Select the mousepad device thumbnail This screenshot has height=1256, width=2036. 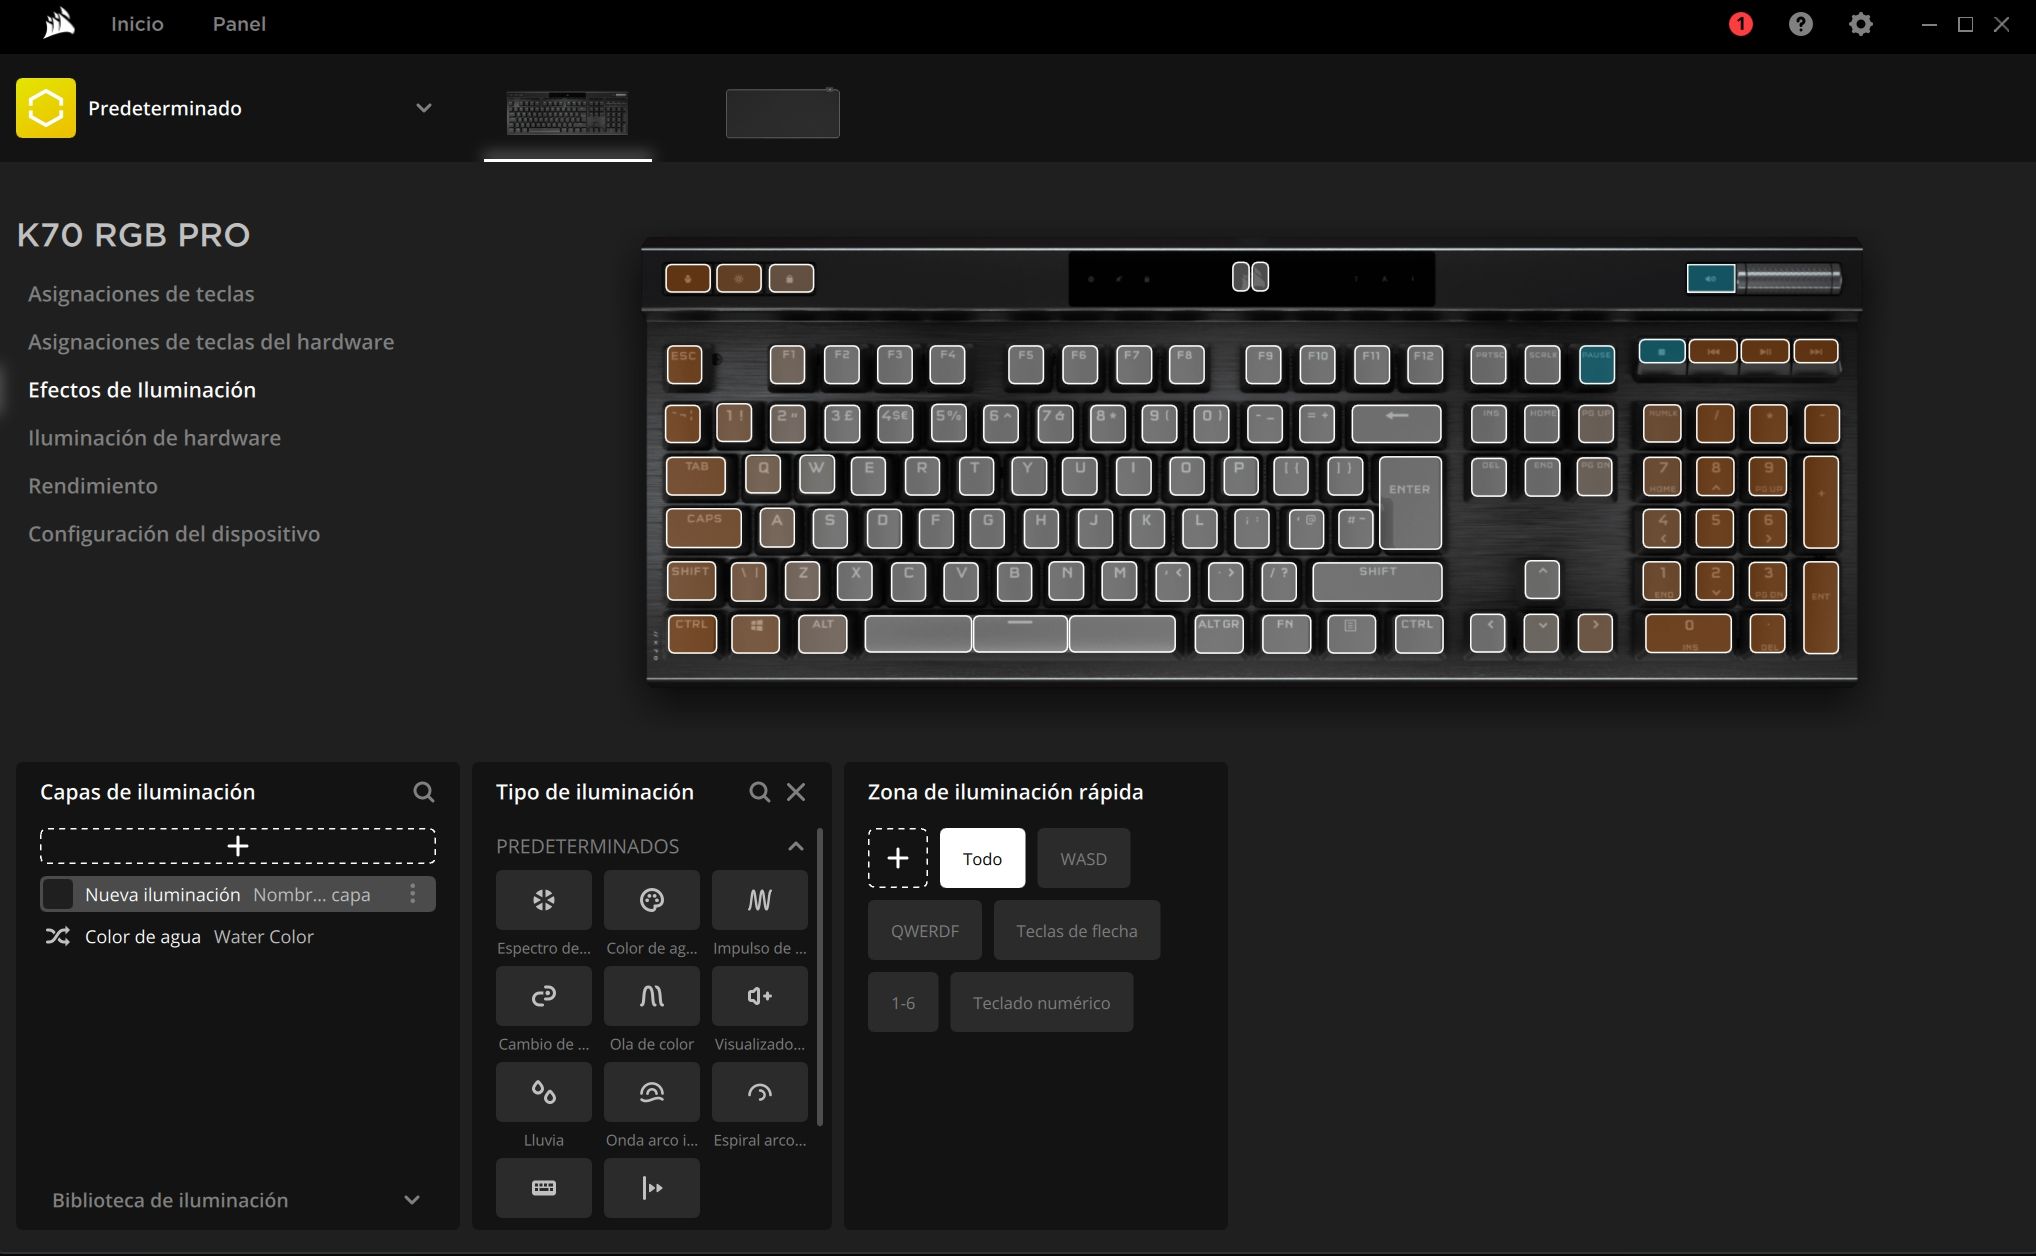[783, 113]
